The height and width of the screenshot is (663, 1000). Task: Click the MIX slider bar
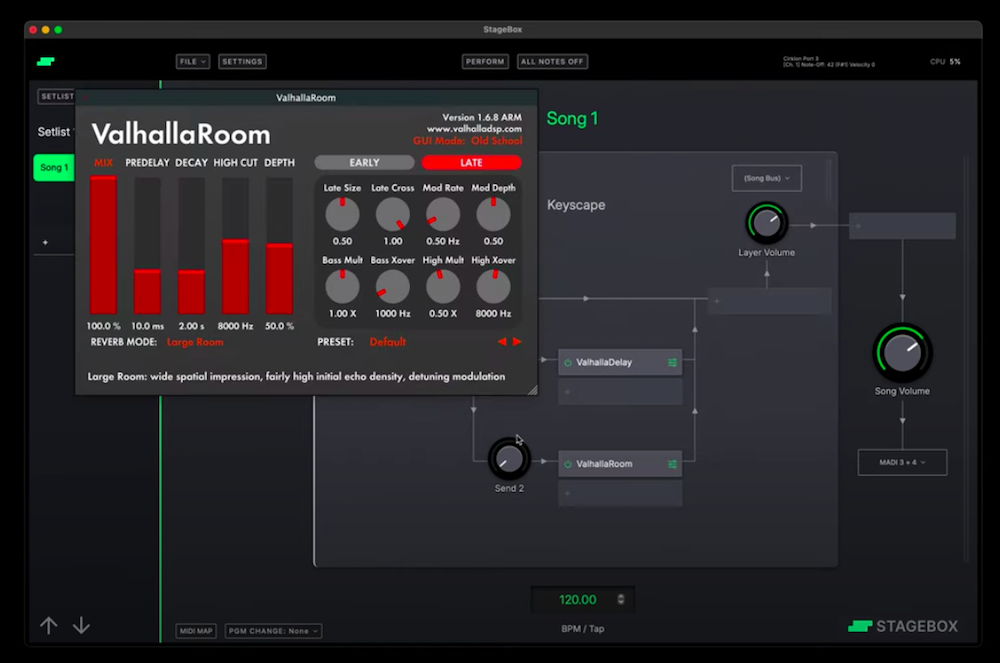(103, 245)
